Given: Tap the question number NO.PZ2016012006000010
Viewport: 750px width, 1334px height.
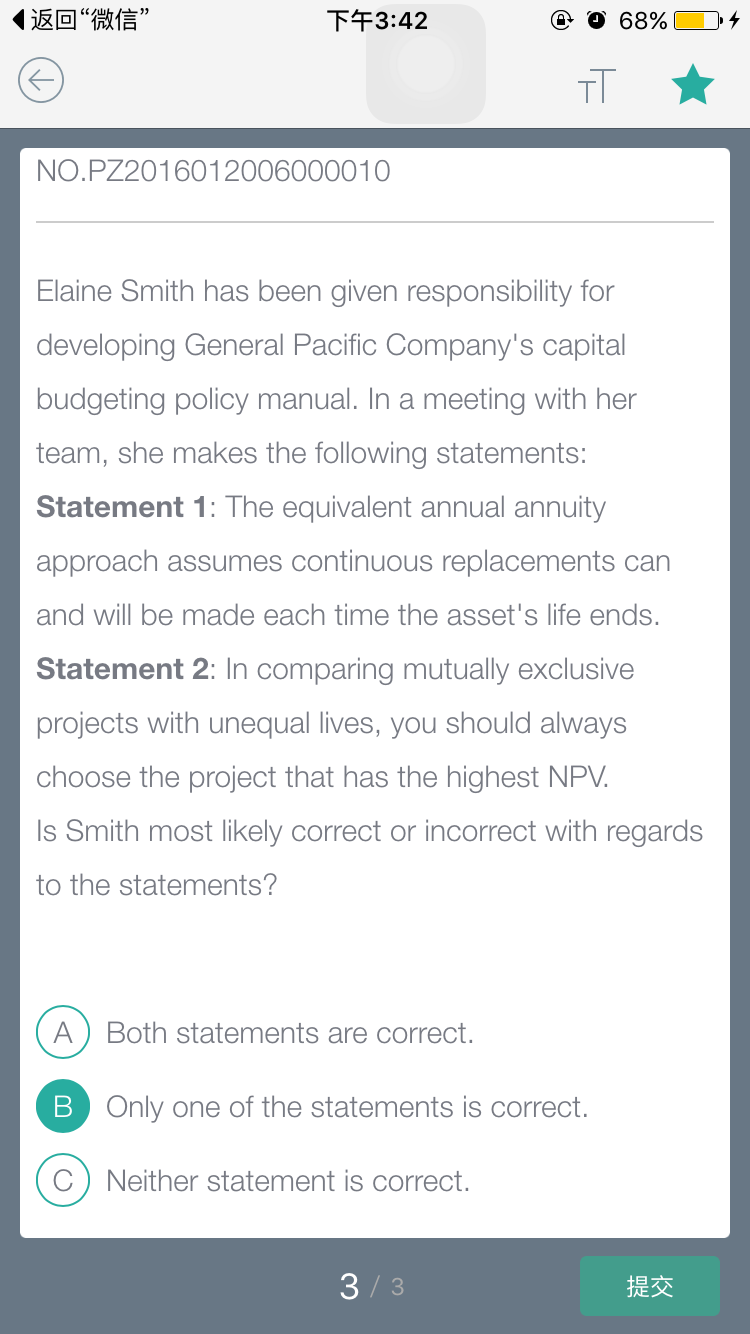Looking at the screenshot, I should [213, 171].
